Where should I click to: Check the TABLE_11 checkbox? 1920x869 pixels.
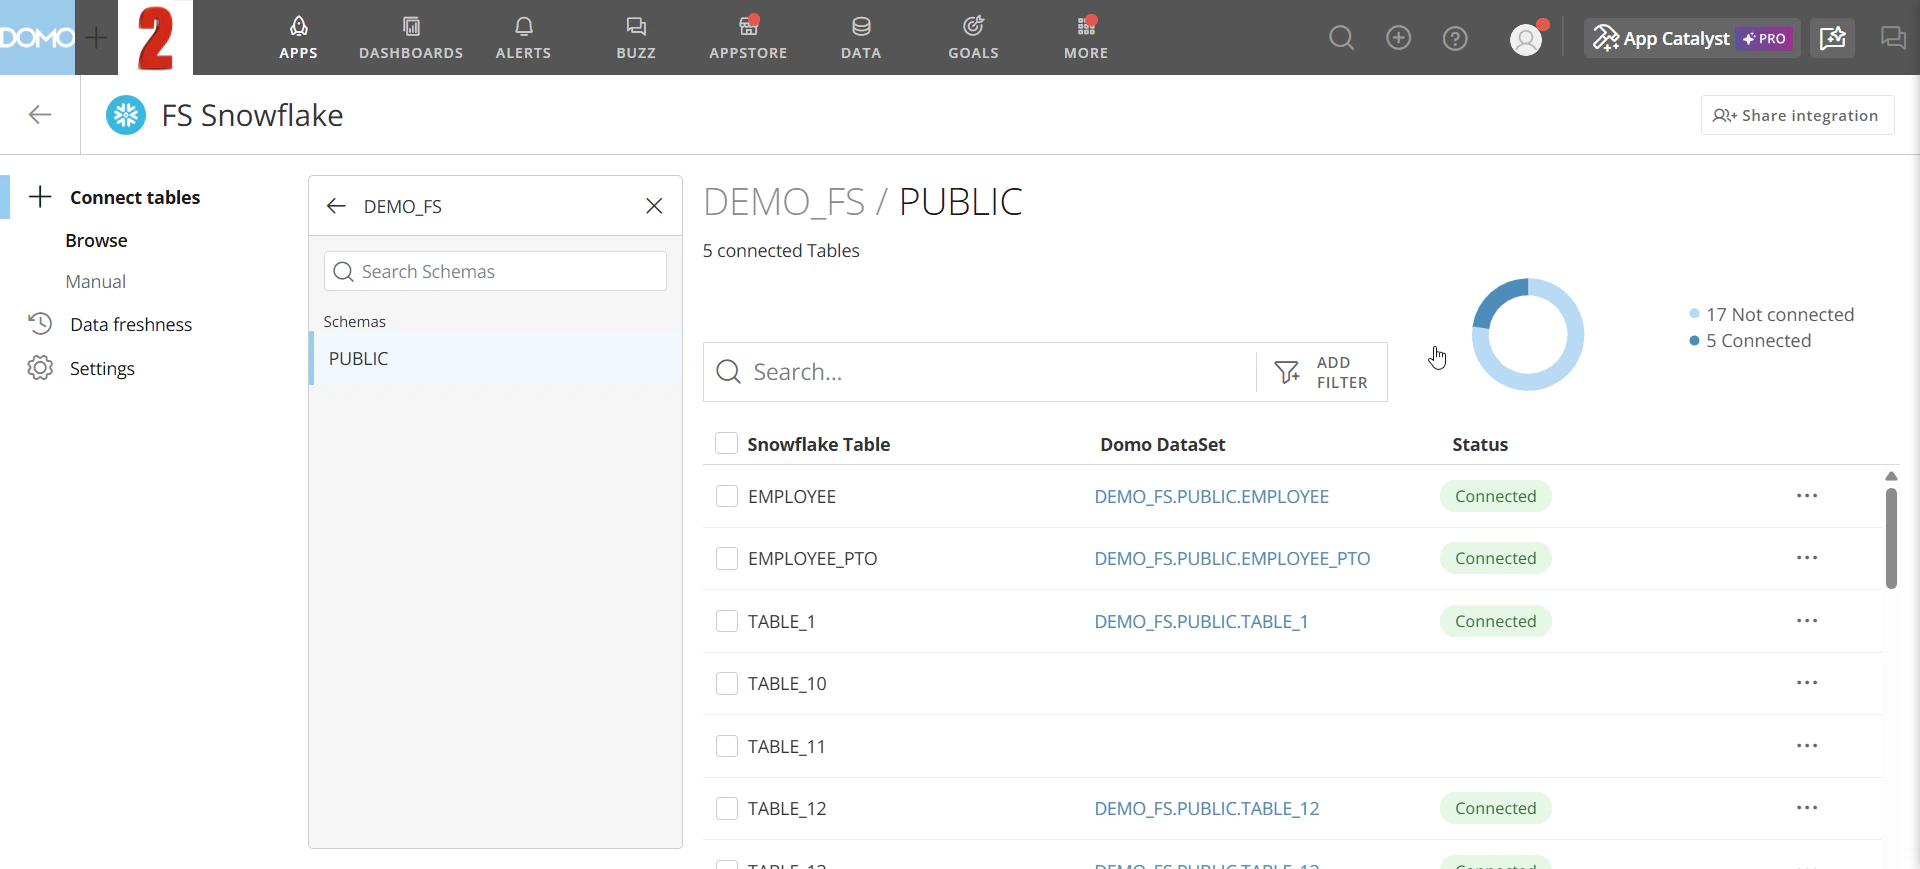coord(727,746)
